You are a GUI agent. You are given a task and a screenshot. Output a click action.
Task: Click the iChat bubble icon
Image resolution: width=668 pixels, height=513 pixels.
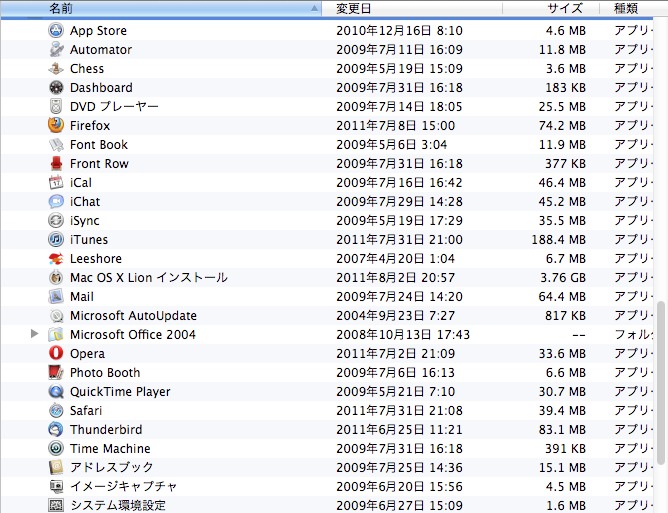point(56,202)
